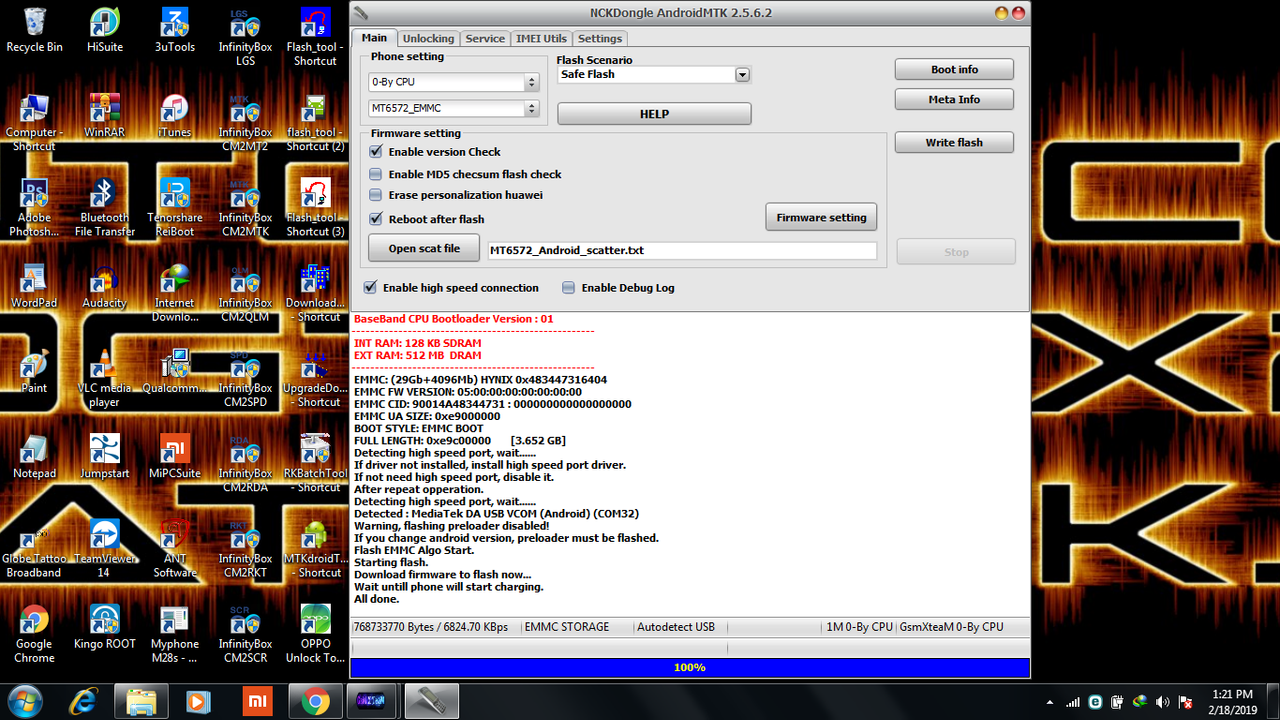
Task: Open InfinityBox LGS shortcut
Action: (245, 37)
